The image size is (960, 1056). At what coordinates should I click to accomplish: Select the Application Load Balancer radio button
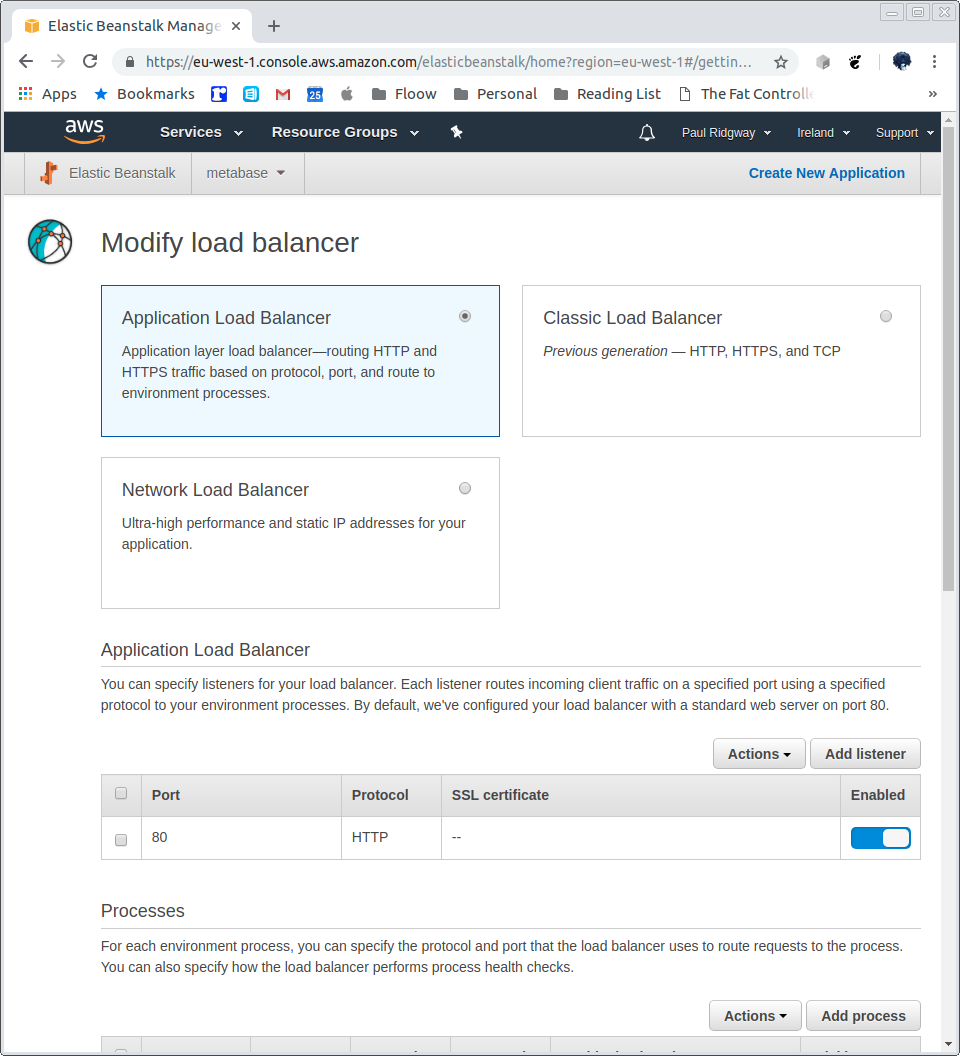(x=465, y=317)
